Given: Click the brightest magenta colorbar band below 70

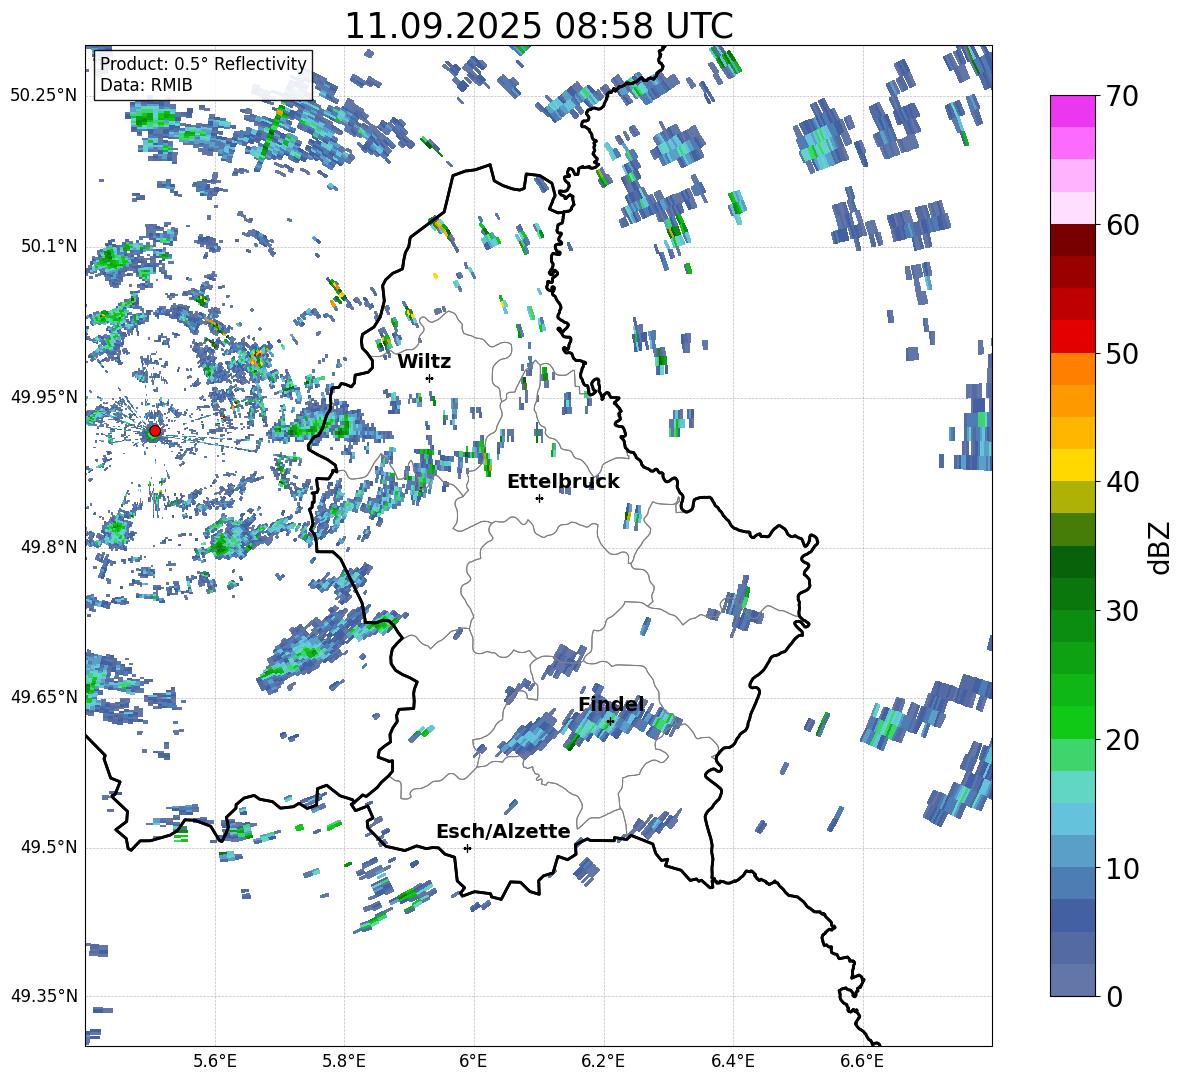Looking at the screenshot, I should click(x=1072, y=112).
